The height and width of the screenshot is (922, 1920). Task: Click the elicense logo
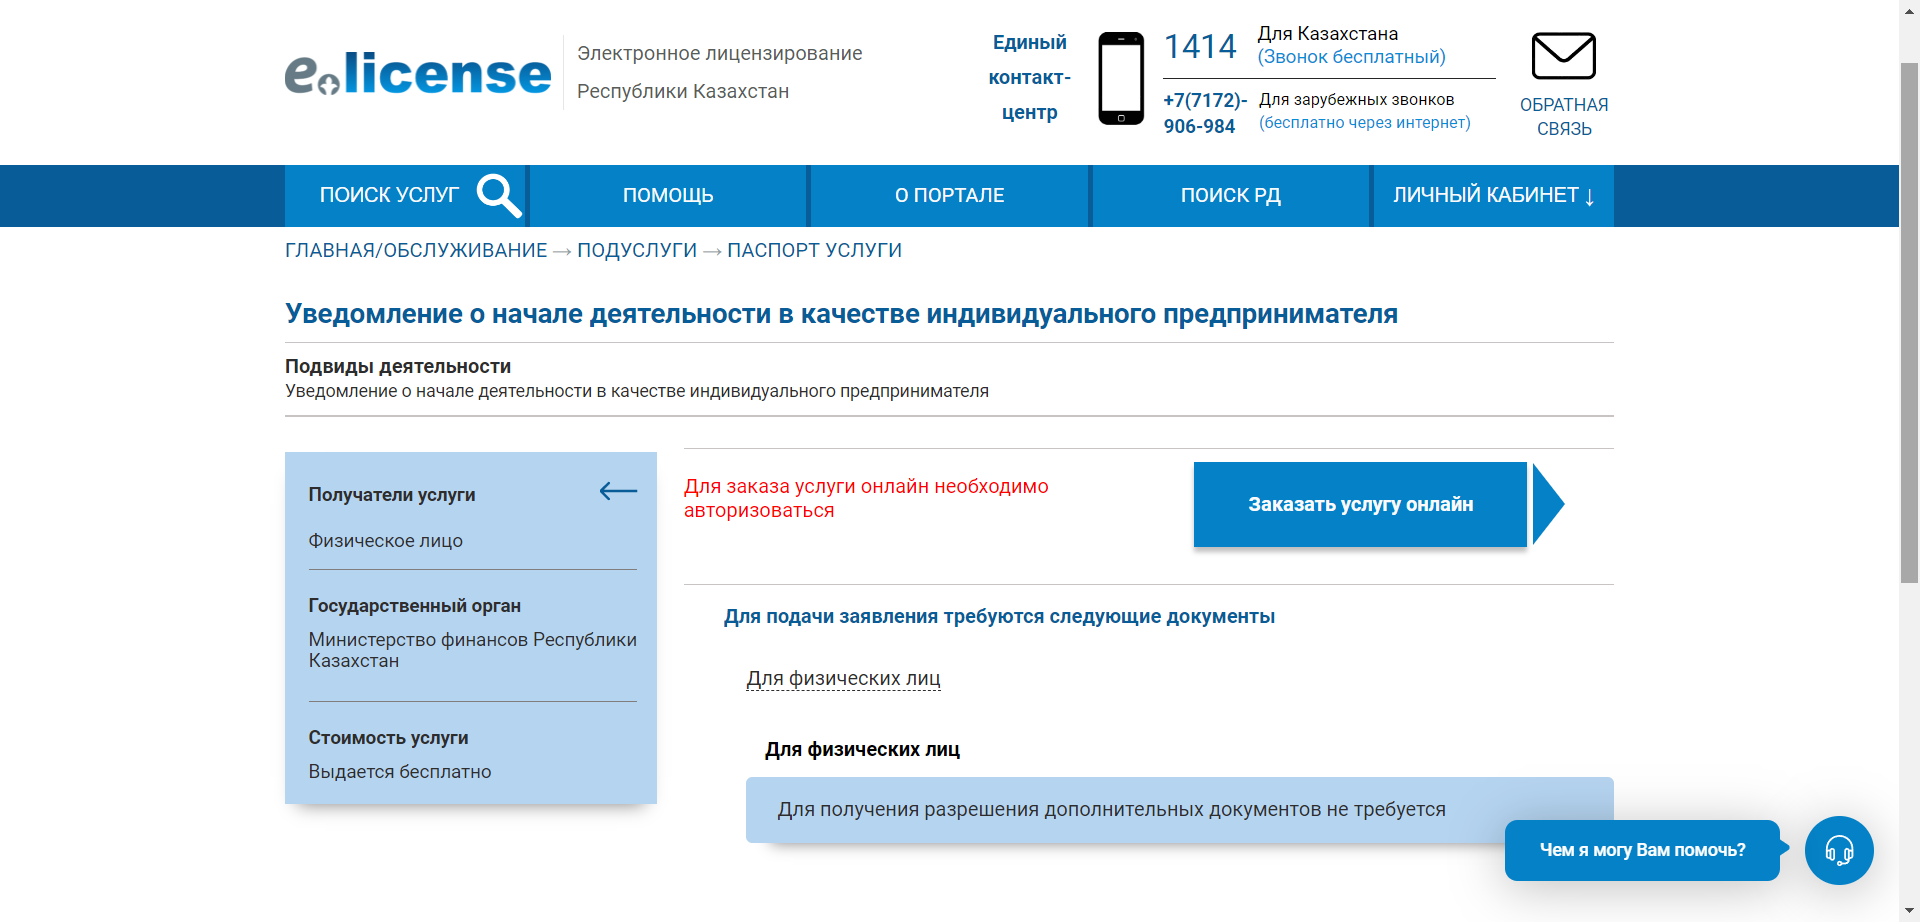[418, 74]
